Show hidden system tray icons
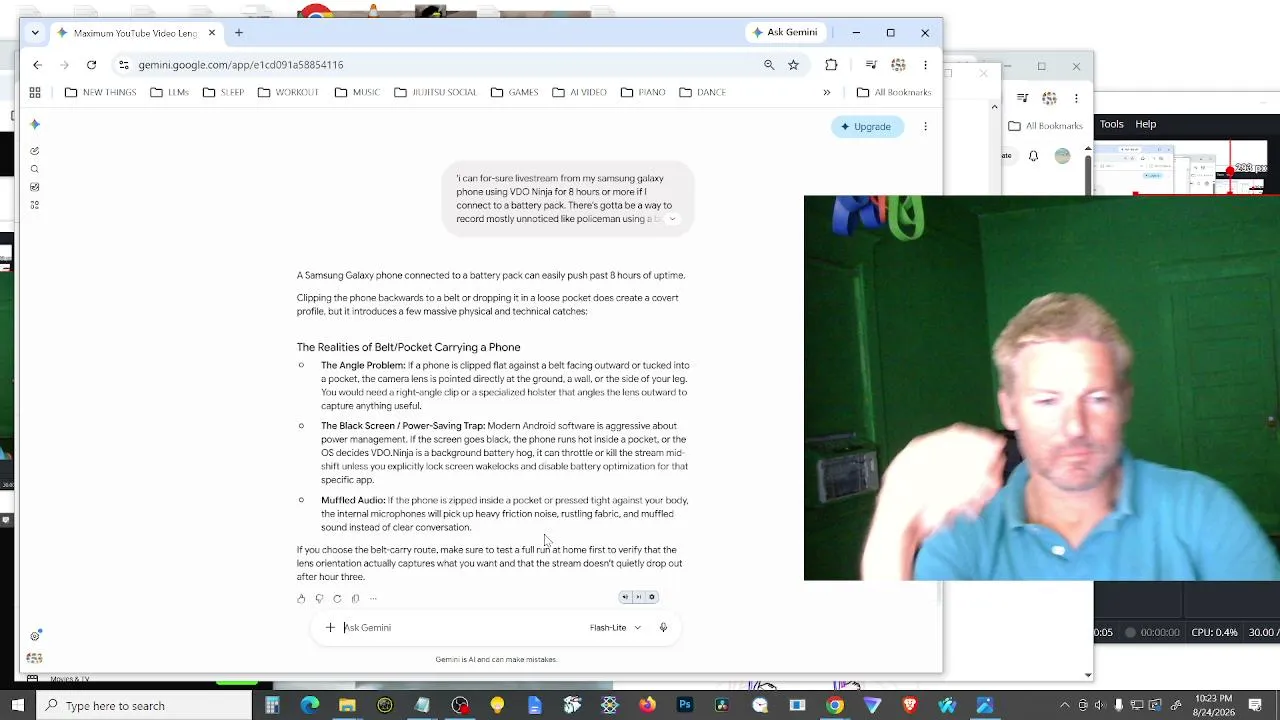Viewport: 1280px width, 720px height. click(x=1063, y=706)
